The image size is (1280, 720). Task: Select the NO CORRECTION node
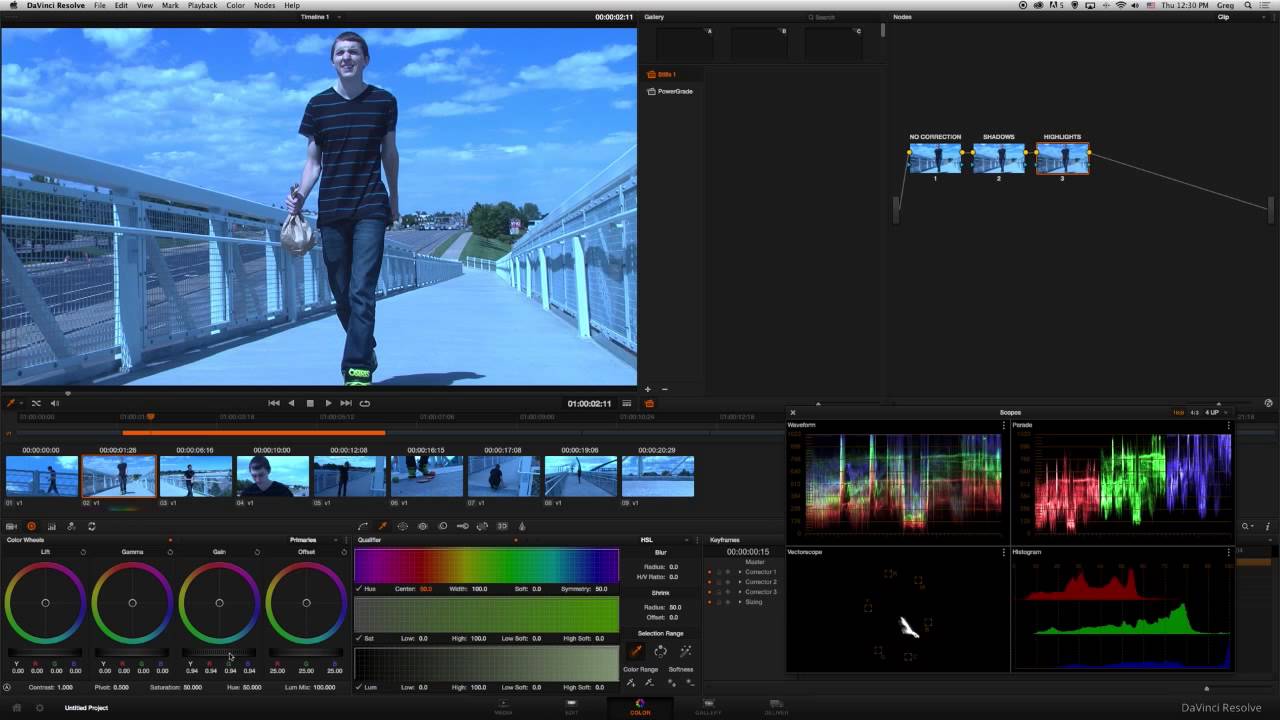[935, 158]
